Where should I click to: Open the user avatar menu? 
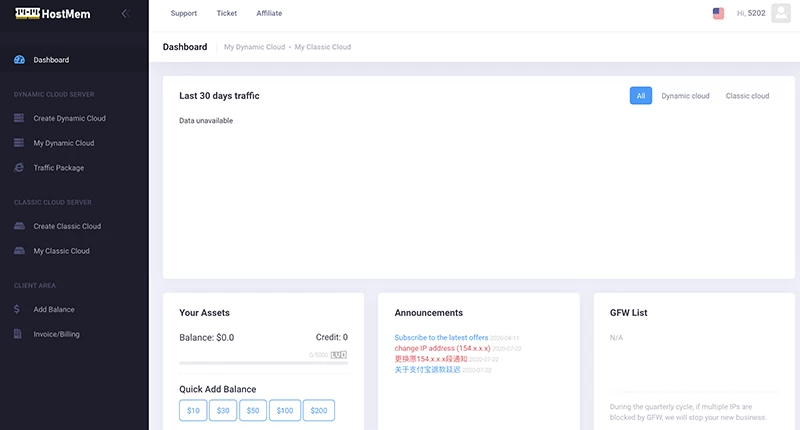781,13
